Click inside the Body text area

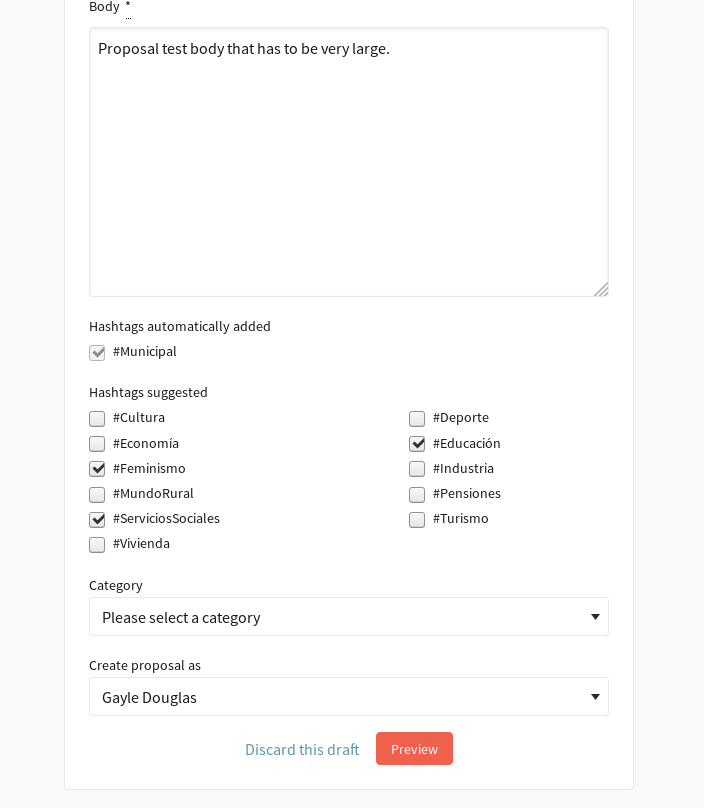click(x=349, y=160)
